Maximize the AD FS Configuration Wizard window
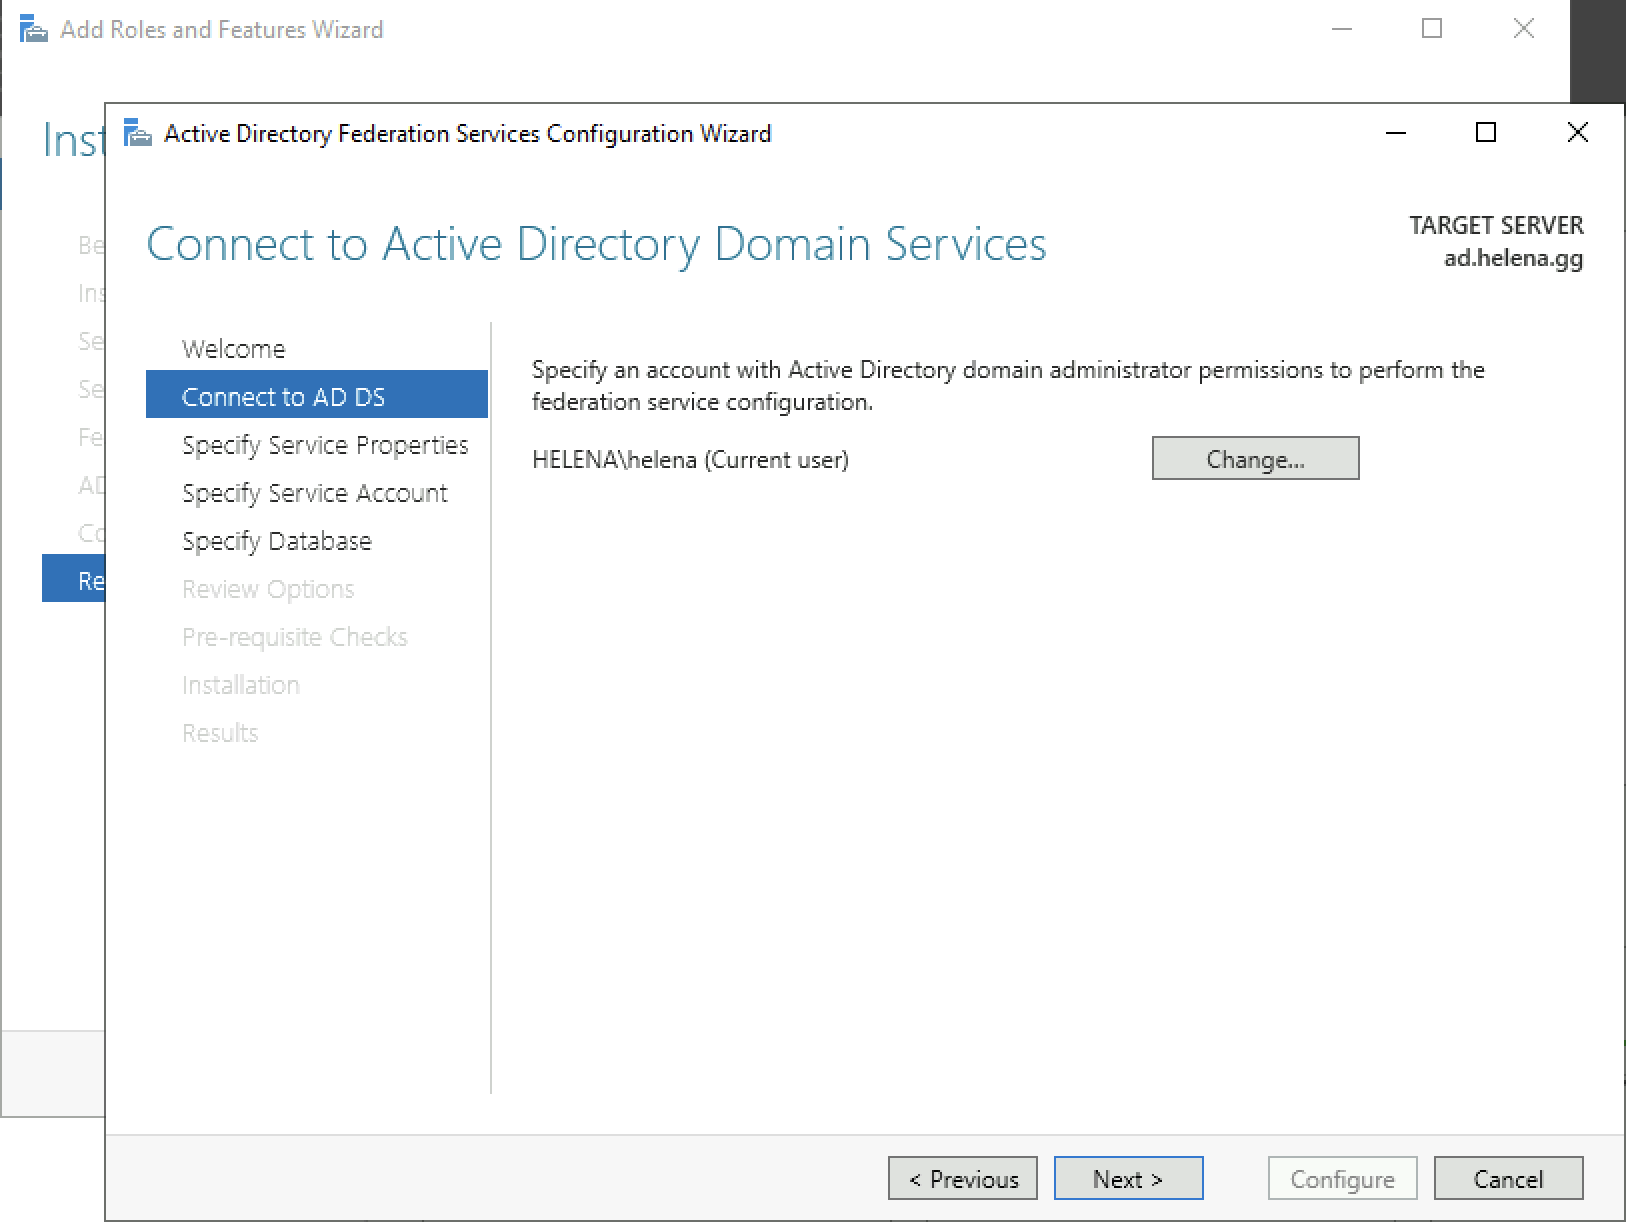Image resolution: width=1626 pixels, height=1222 pixels. pos(1486,133)
